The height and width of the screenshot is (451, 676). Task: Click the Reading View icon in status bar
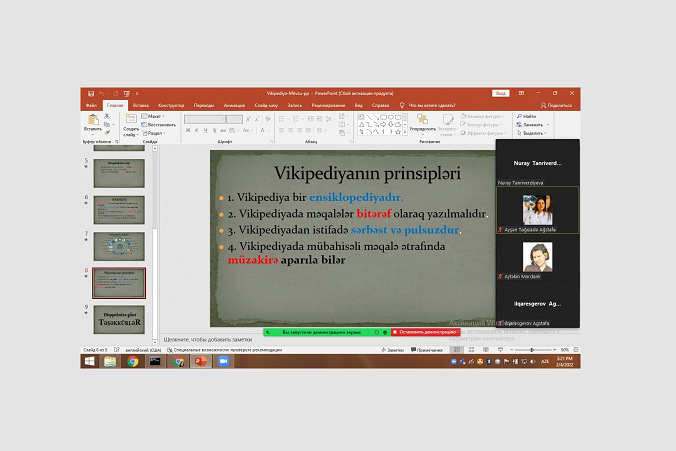pyautogui.click(x=486, y=350)
